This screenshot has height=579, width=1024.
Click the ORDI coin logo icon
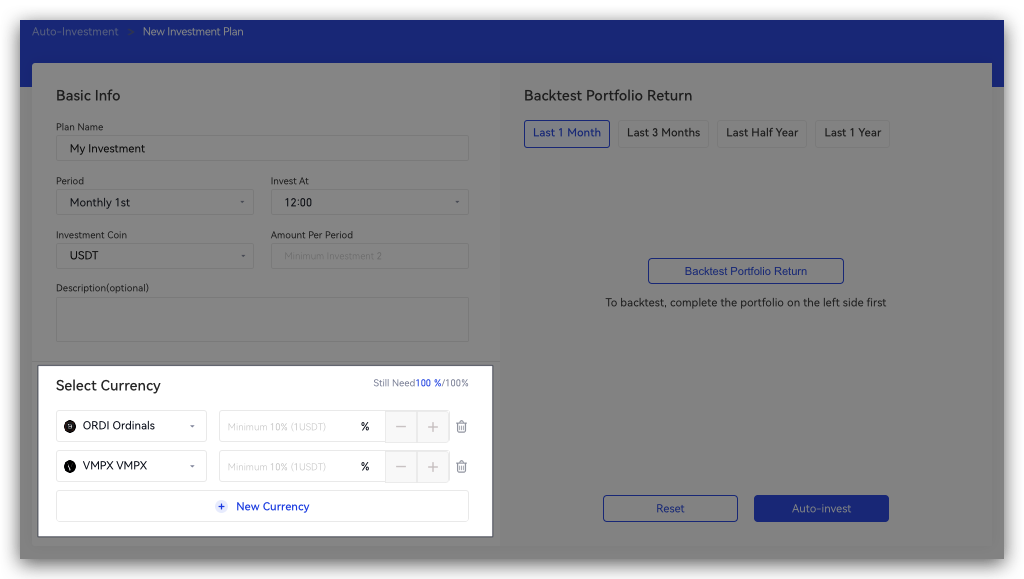pos(70,426)
